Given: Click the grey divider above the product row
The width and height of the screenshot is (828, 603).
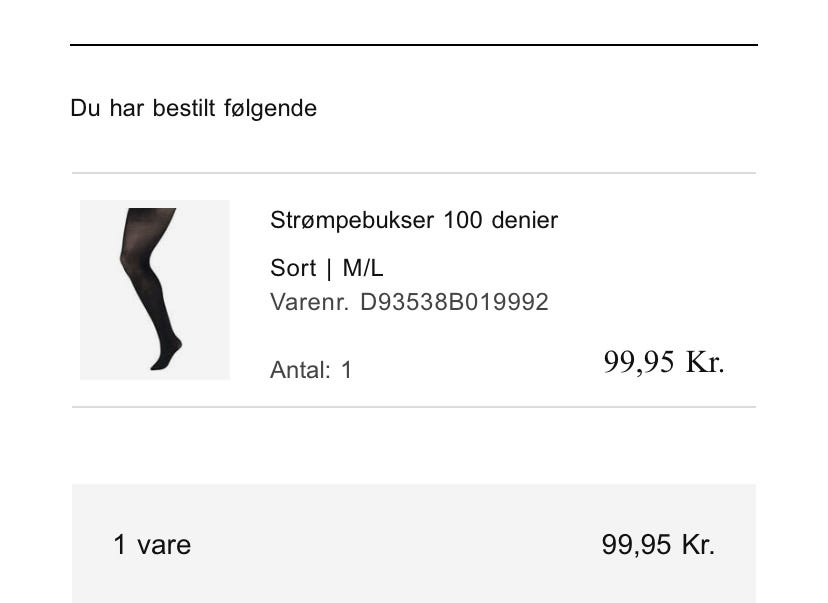Looking at the screenshot, I should (414, 173).
